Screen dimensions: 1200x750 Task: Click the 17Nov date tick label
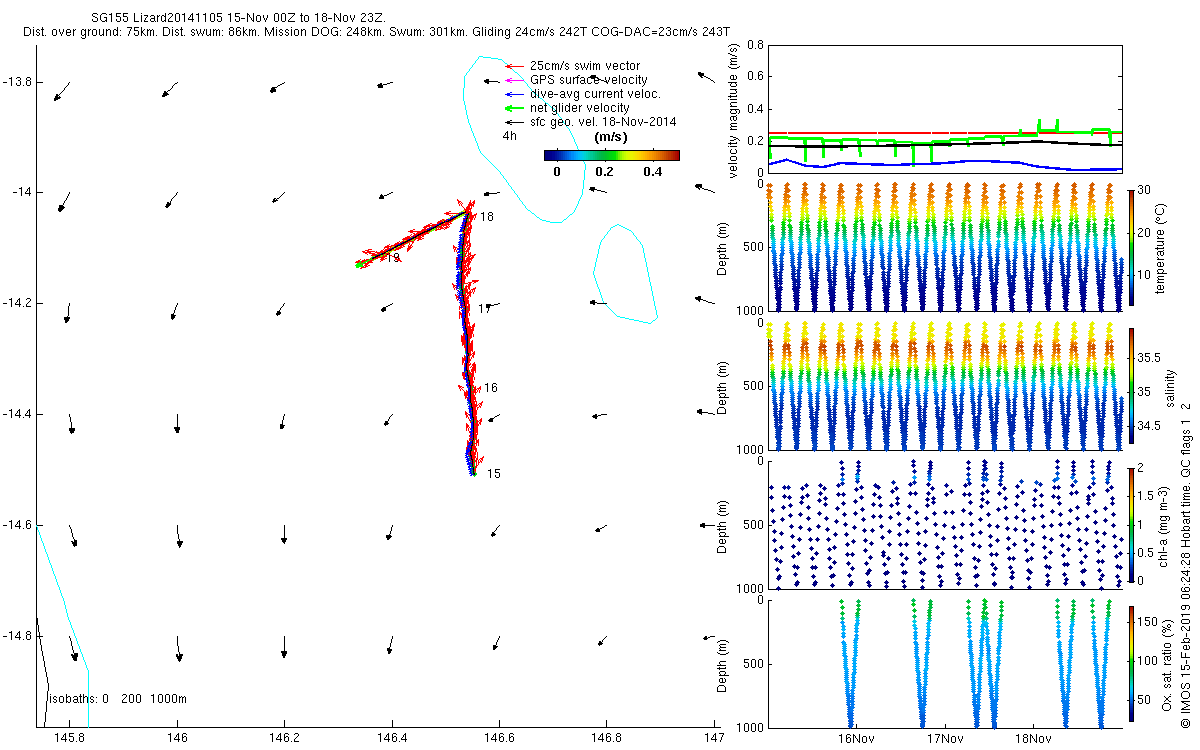pyautogui.click(x=944, y=739)
